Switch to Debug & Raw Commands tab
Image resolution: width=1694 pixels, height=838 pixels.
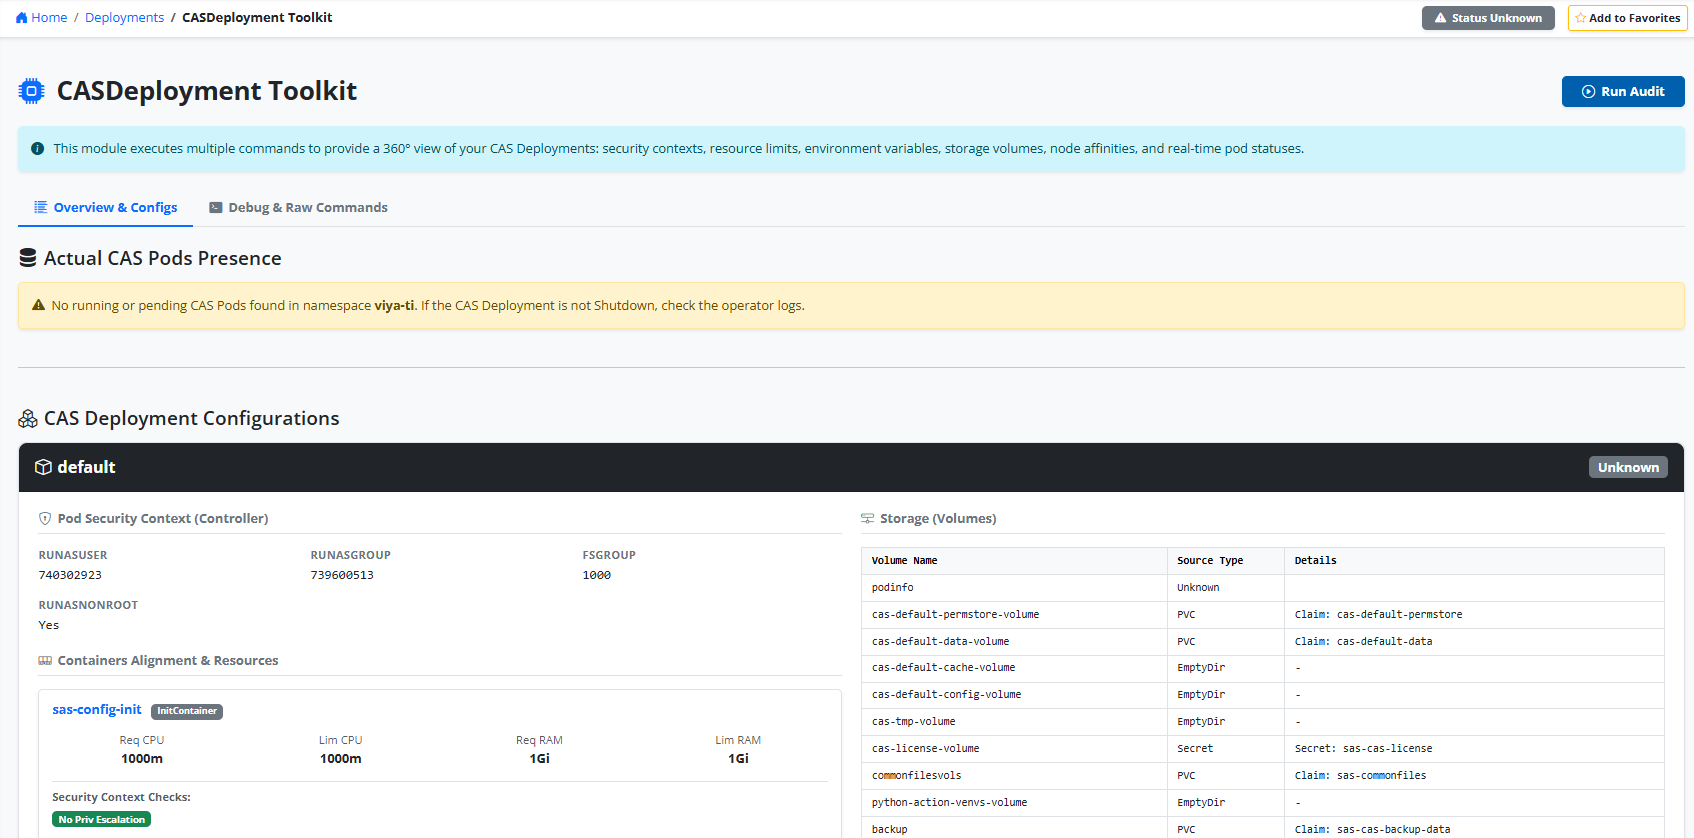pyautogui.click(x=298, y=208)
